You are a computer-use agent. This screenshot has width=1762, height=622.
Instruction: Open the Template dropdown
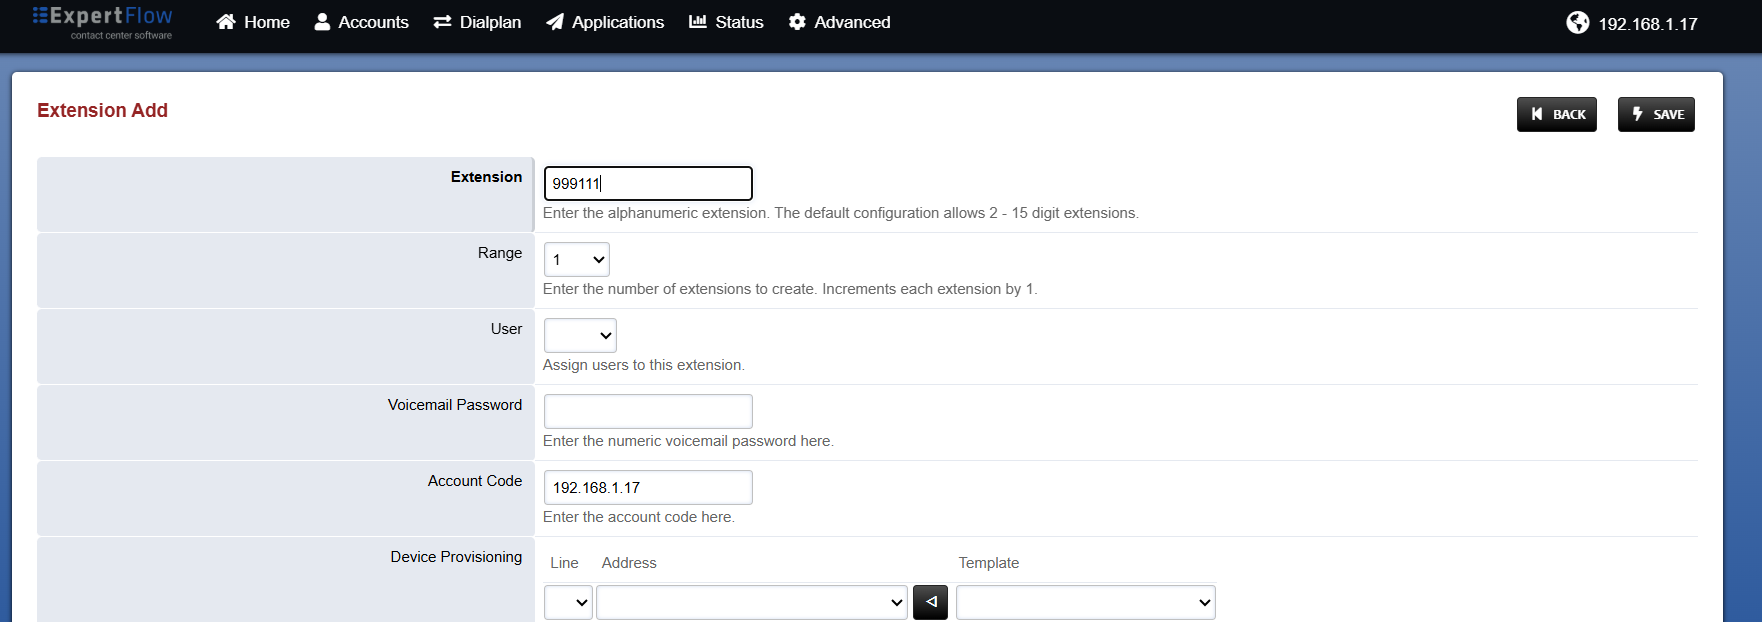pyautogui.click(x=1086, y=602)
